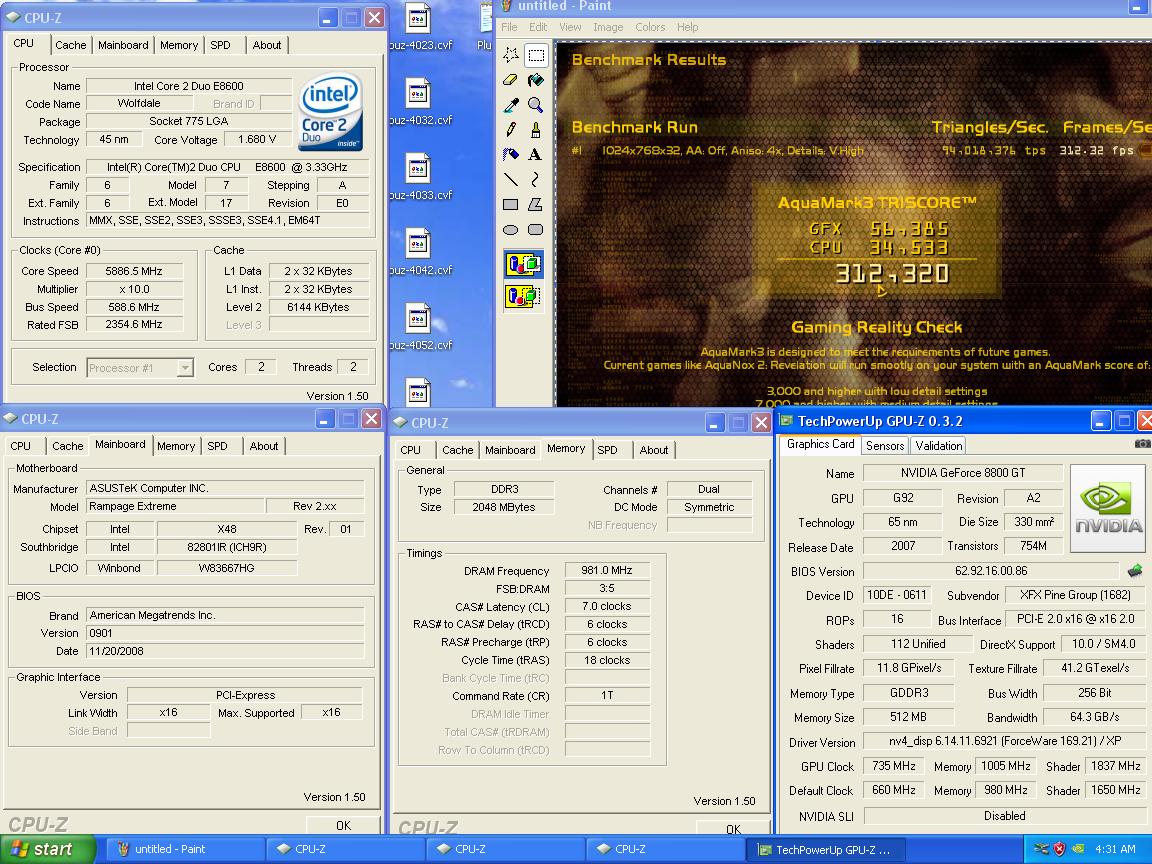Choose the Eraser tool in Paint

tap(511, 80)
